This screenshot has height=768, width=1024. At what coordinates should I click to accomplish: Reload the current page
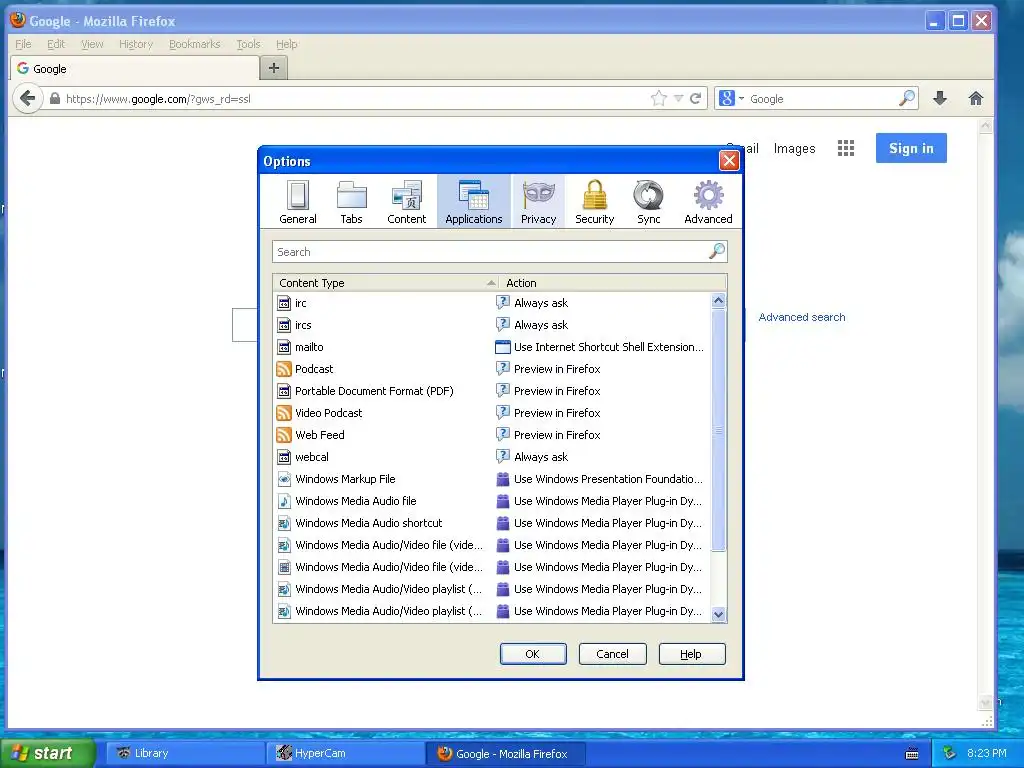tap(696, 99)
